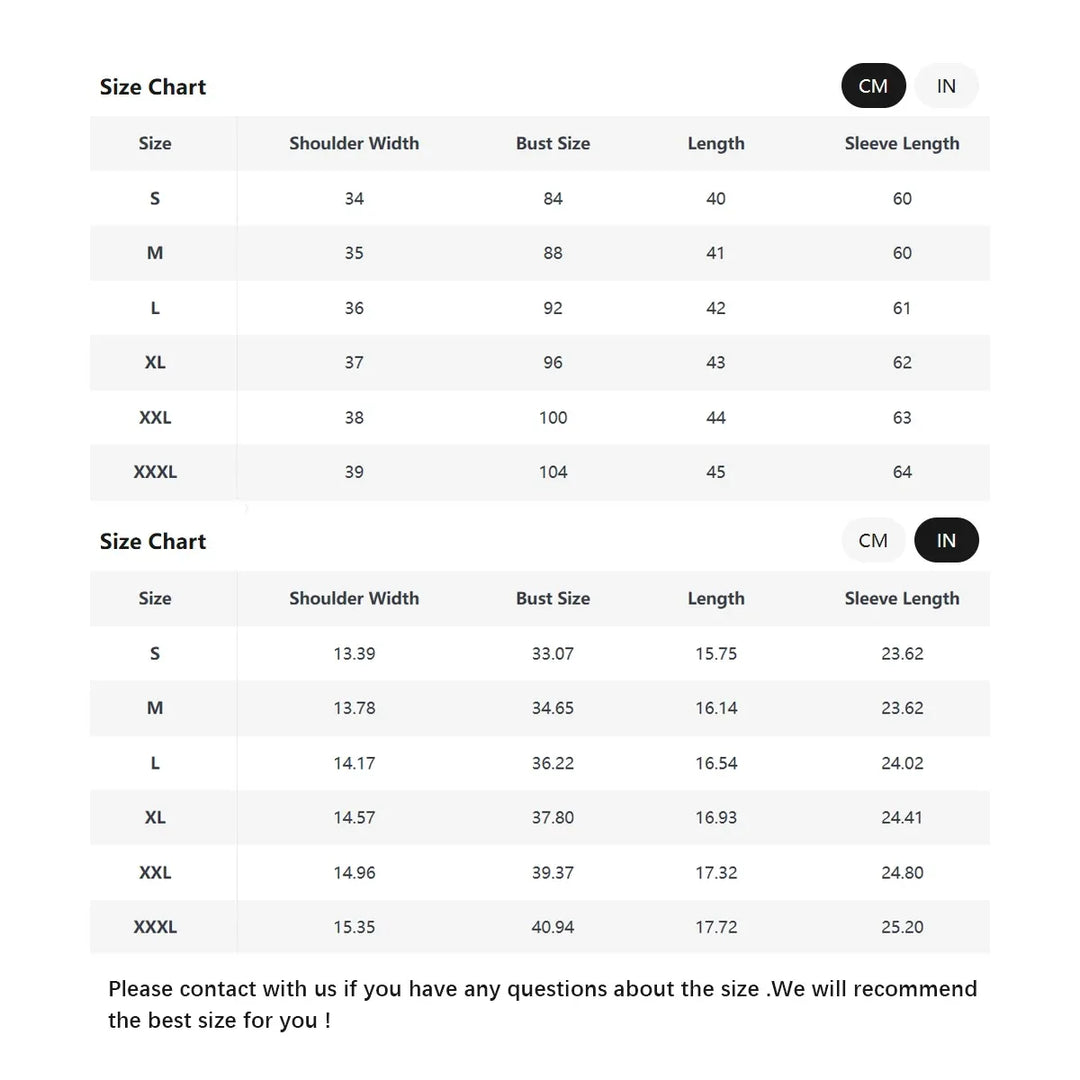
Task: Click the bottom Size Chart heading
Action: click(x=153, y=541)
